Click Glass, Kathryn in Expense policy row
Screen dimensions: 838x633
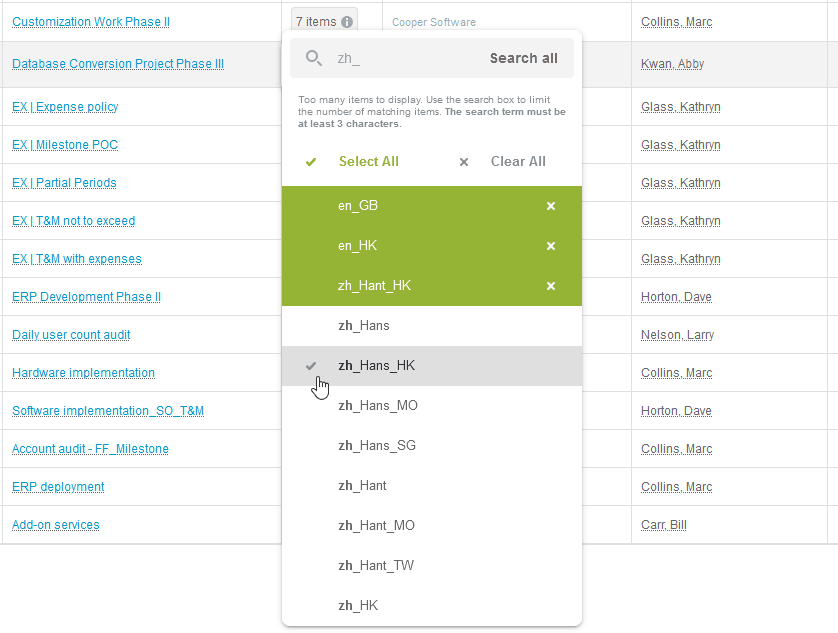coord(681,107)
